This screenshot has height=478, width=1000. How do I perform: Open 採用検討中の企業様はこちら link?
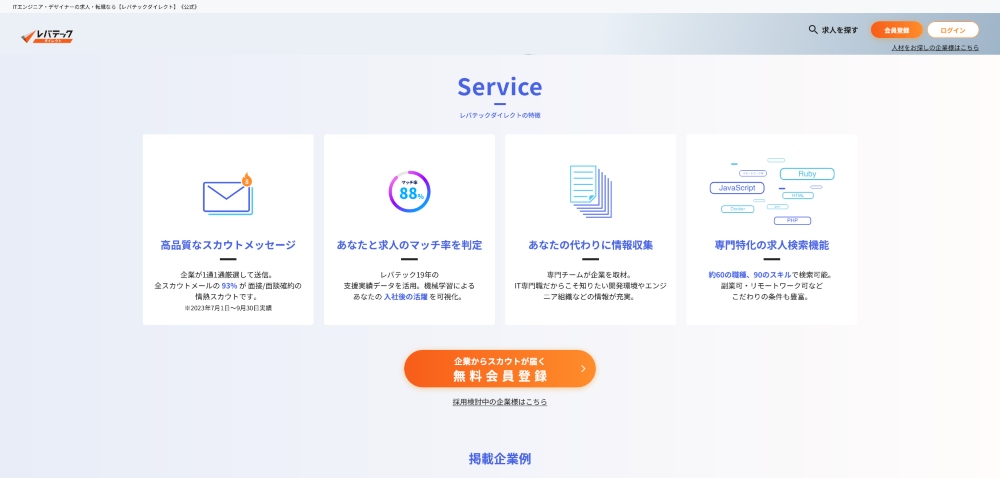(x=500, y=402)
